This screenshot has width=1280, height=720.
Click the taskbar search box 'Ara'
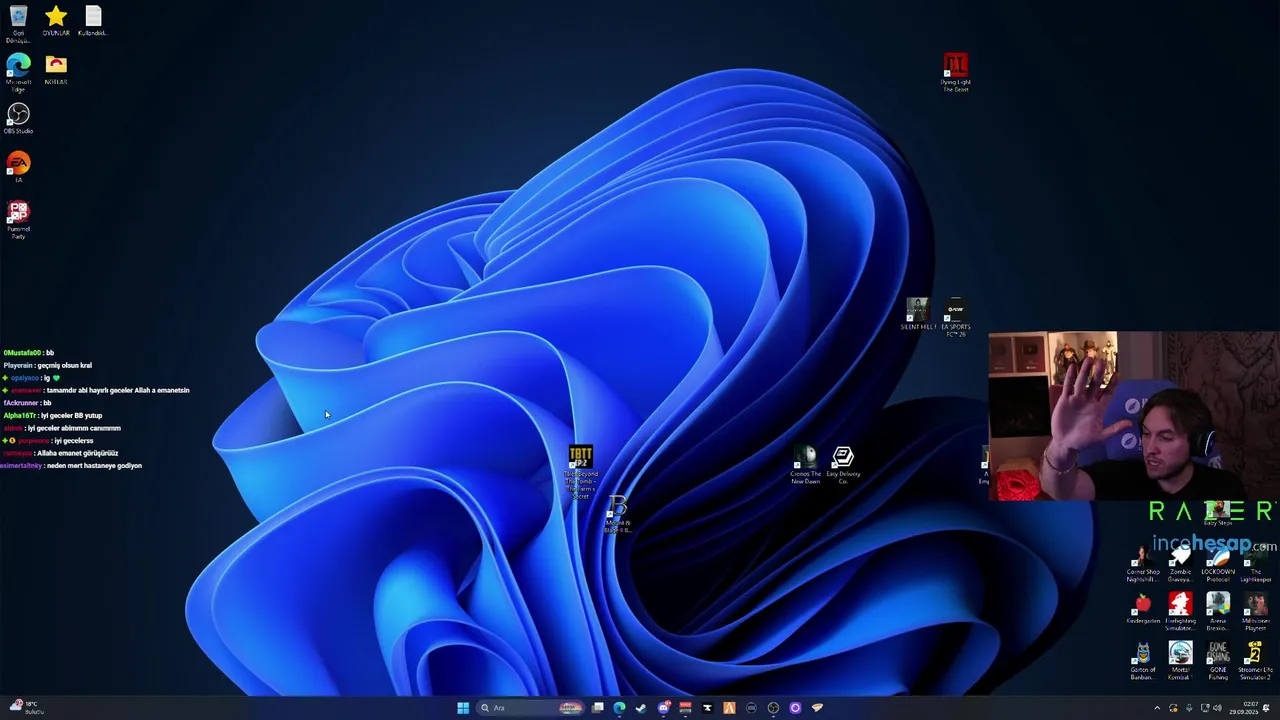531,708
